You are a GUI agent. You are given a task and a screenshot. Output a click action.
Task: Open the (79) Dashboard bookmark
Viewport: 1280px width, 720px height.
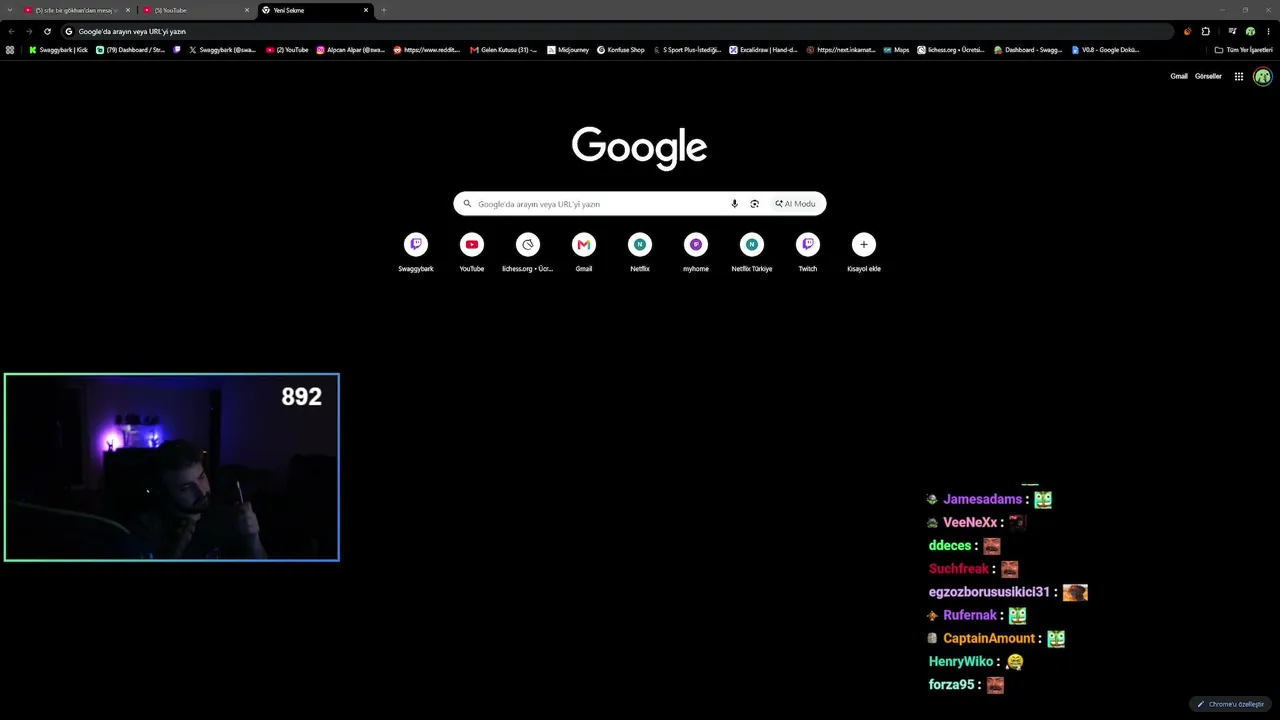tap(130, 49)
